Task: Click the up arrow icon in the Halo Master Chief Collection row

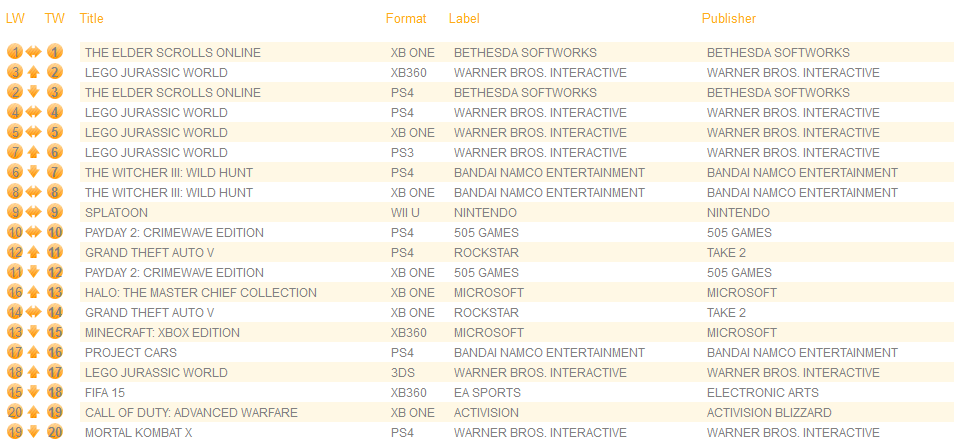Action: point(34,292)
